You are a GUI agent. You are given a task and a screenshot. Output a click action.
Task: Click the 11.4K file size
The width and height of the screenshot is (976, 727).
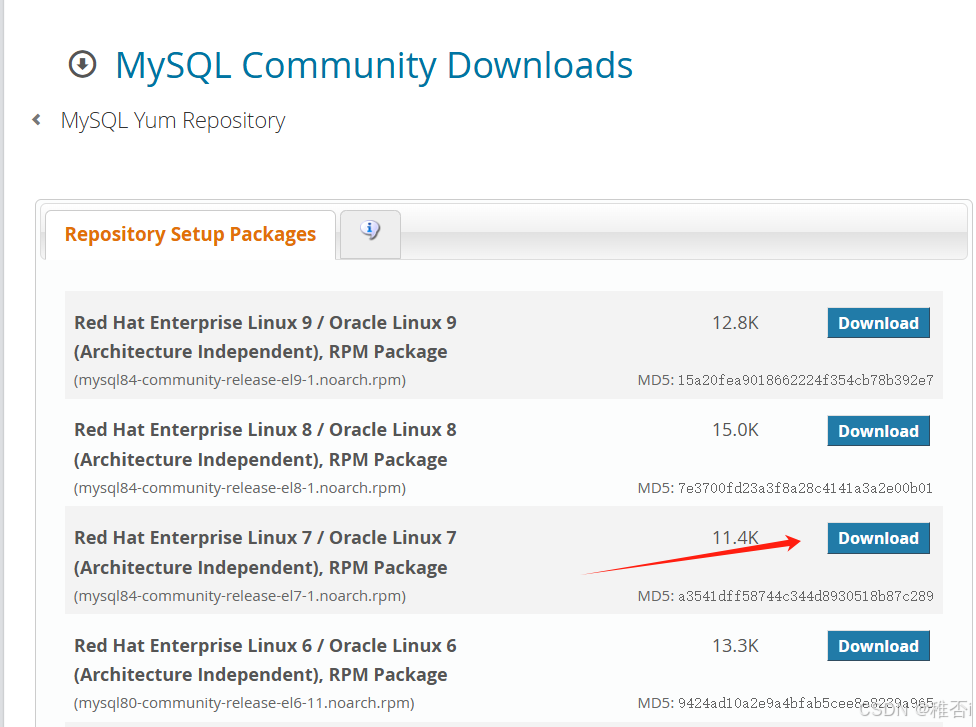(735, 538)
